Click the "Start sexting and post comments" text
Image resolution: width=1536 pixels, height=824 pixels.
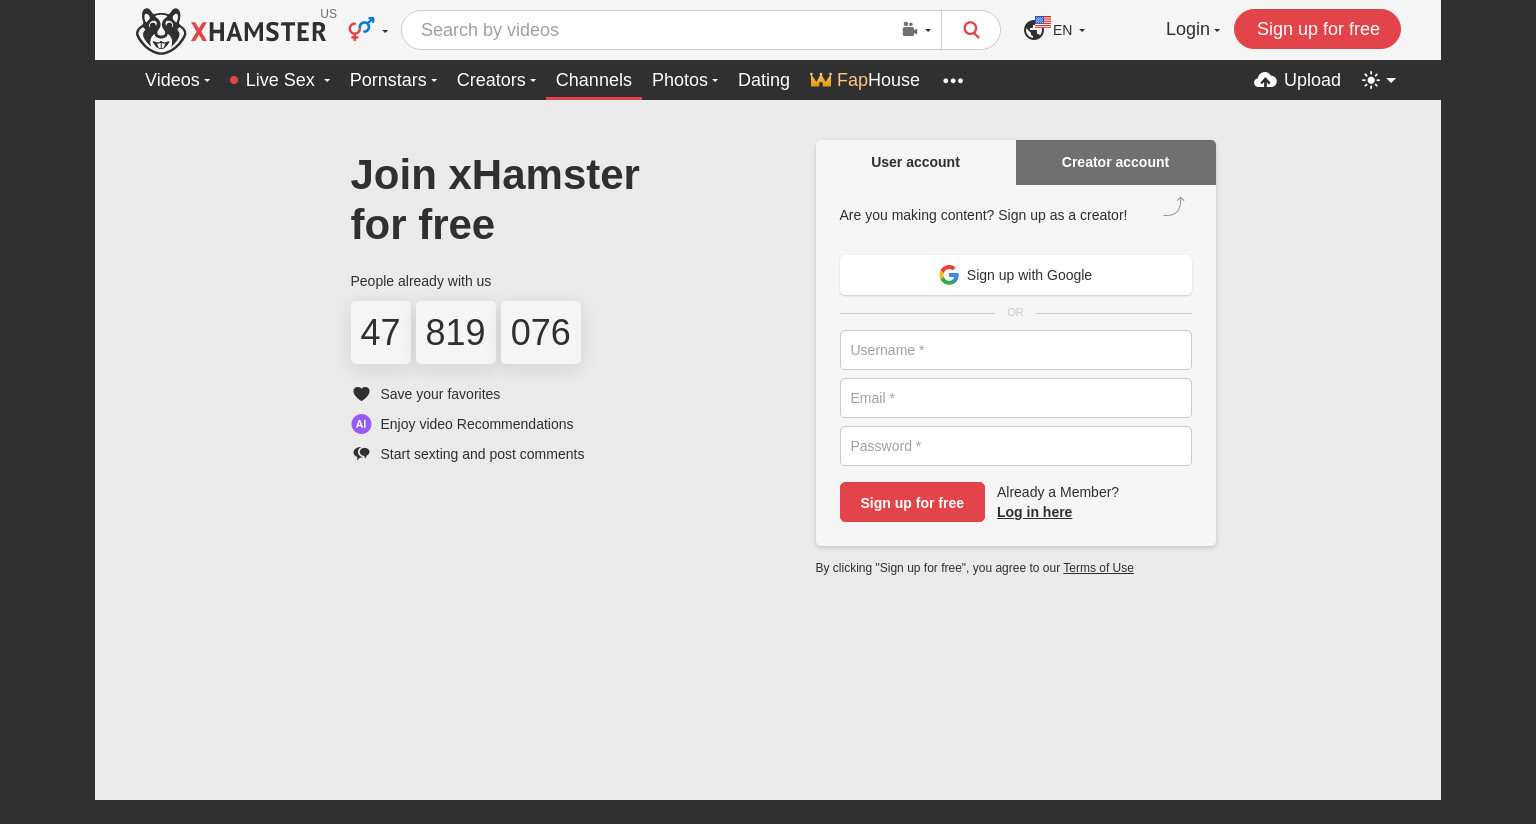point(482,454)
